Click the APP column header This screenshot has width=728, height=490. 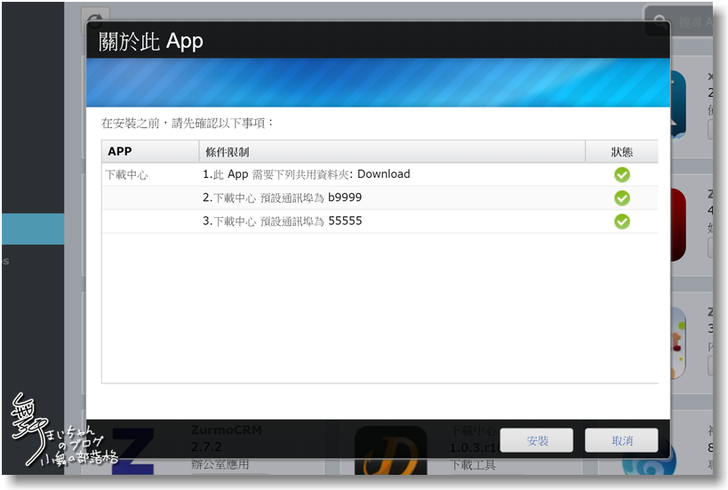coord(150,151)
